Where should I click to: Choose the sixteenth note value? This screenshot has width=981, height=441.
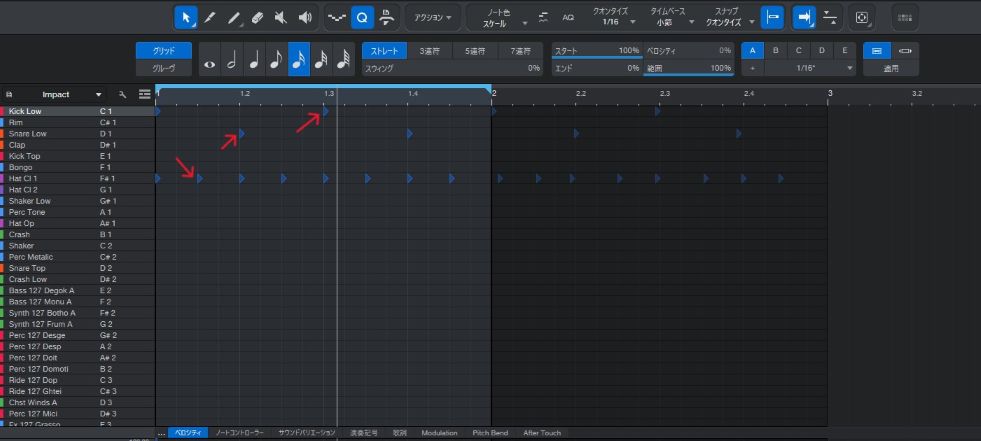[299, 60]
